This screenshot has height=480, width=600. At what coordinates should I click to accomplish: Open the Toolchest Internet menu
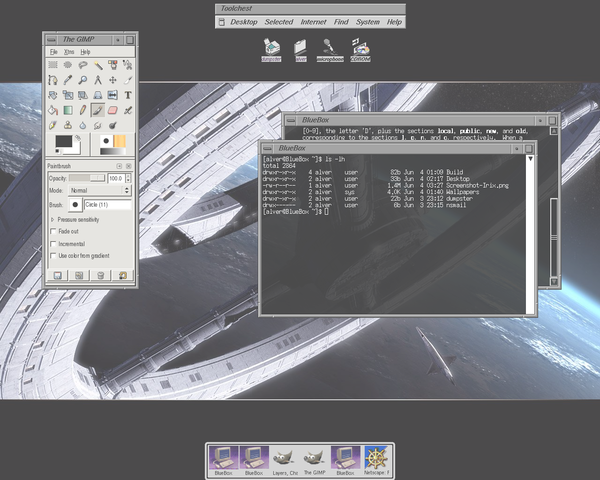[x=313, y=22]
